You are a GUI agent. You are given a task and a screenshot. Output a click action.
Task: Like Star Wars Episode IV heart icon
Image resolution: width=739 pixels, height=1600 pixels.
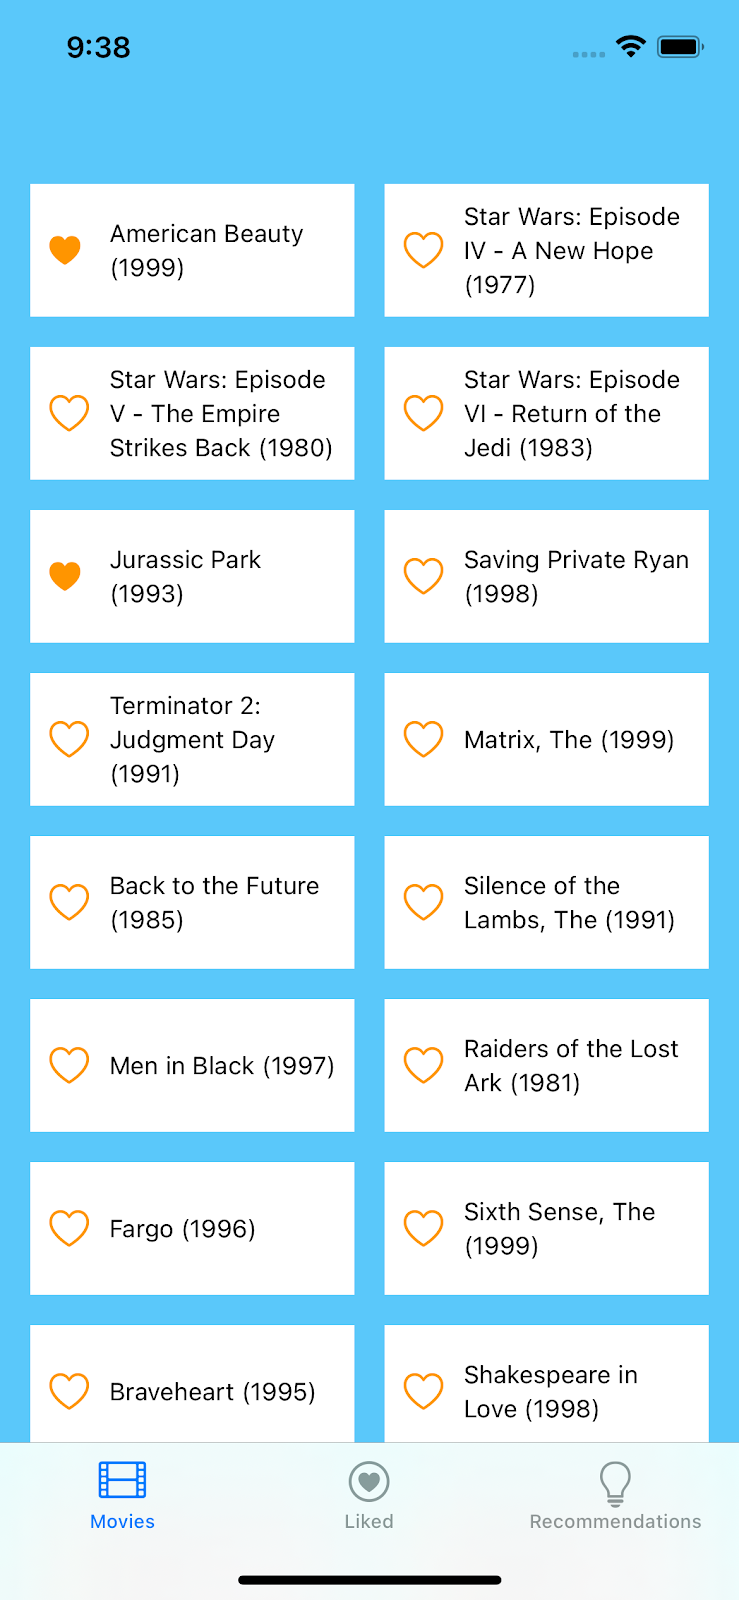coord(423,250)
